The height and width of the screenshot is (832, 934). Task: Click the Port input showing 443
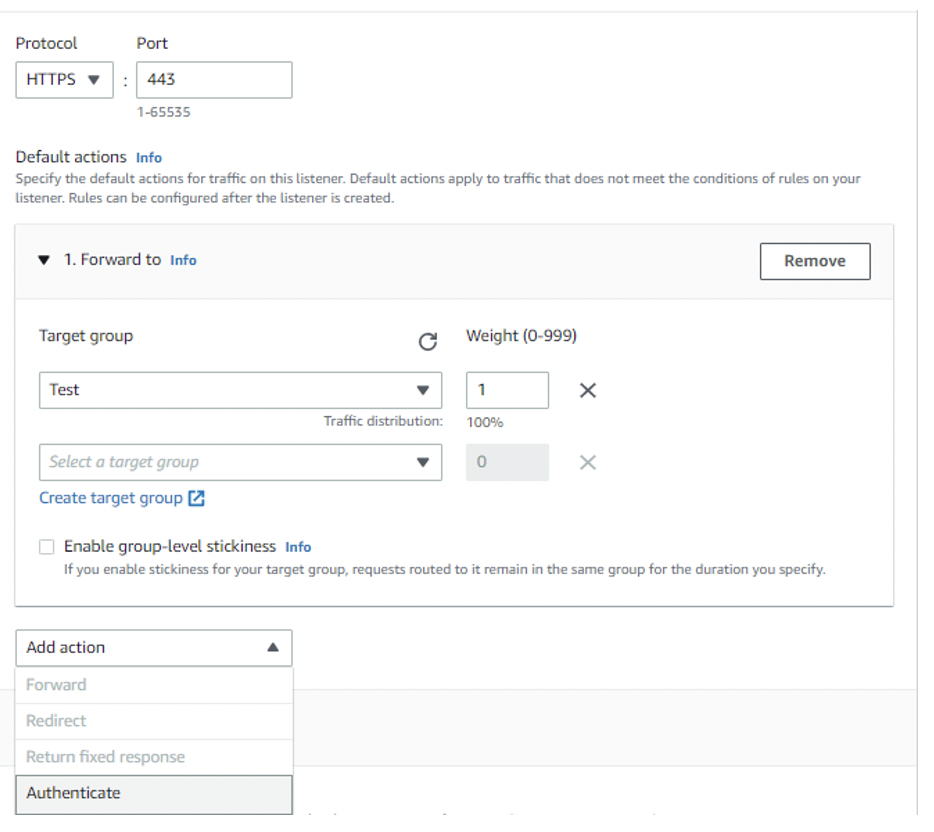213,80
